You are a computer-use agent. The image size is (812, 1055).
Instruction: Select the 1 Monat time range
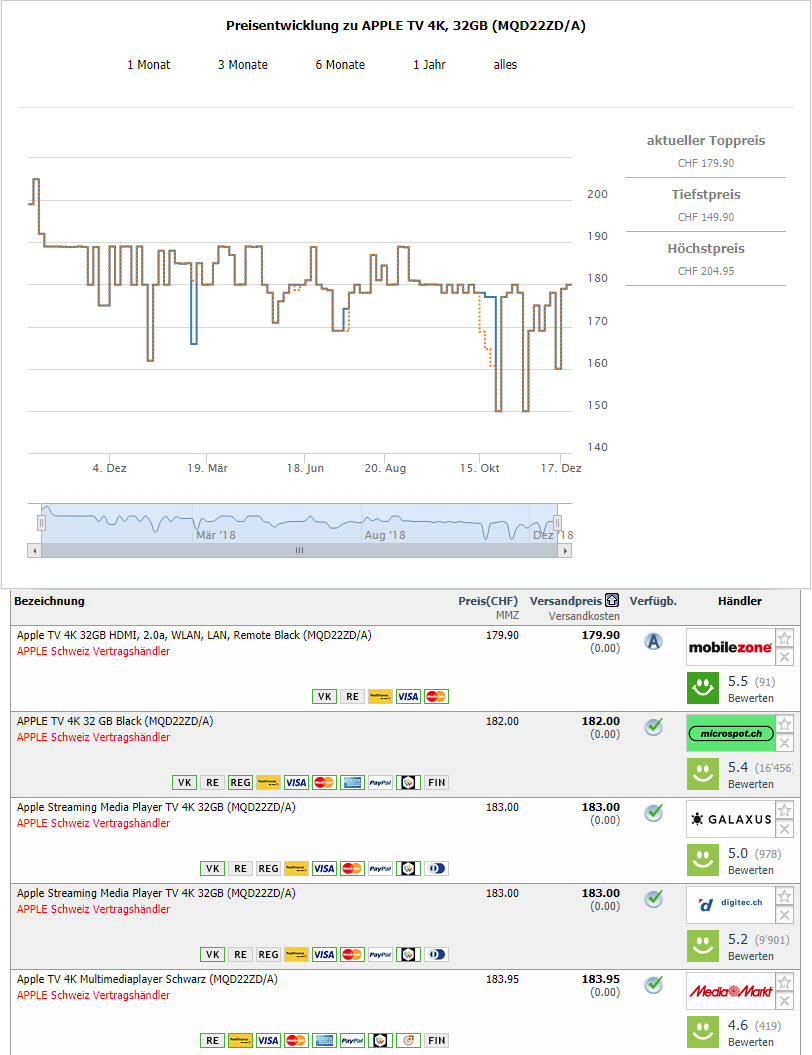pos(148,65)
